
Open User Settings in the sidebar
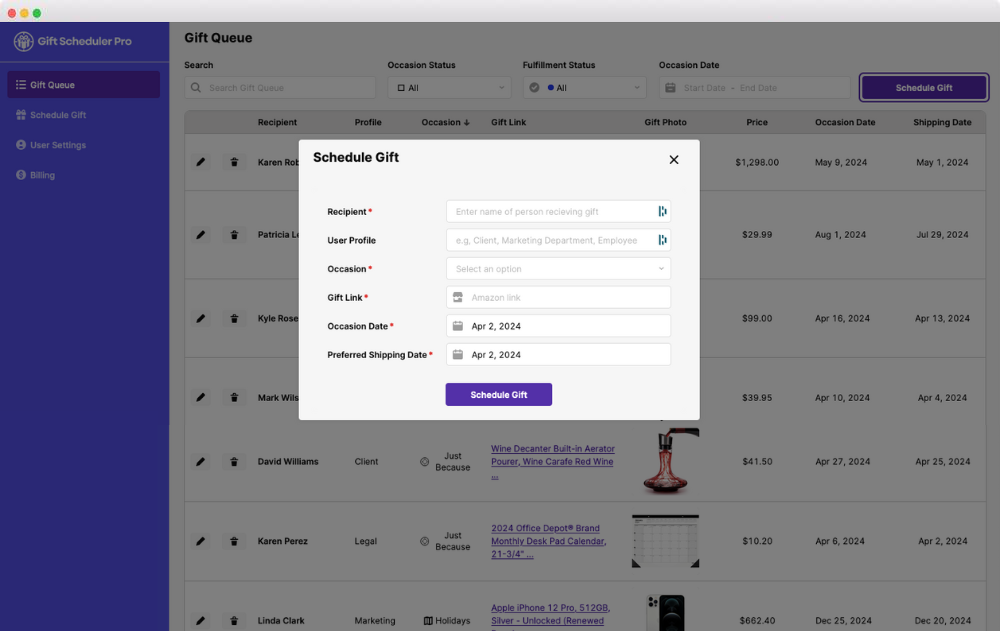coord(57,145)
